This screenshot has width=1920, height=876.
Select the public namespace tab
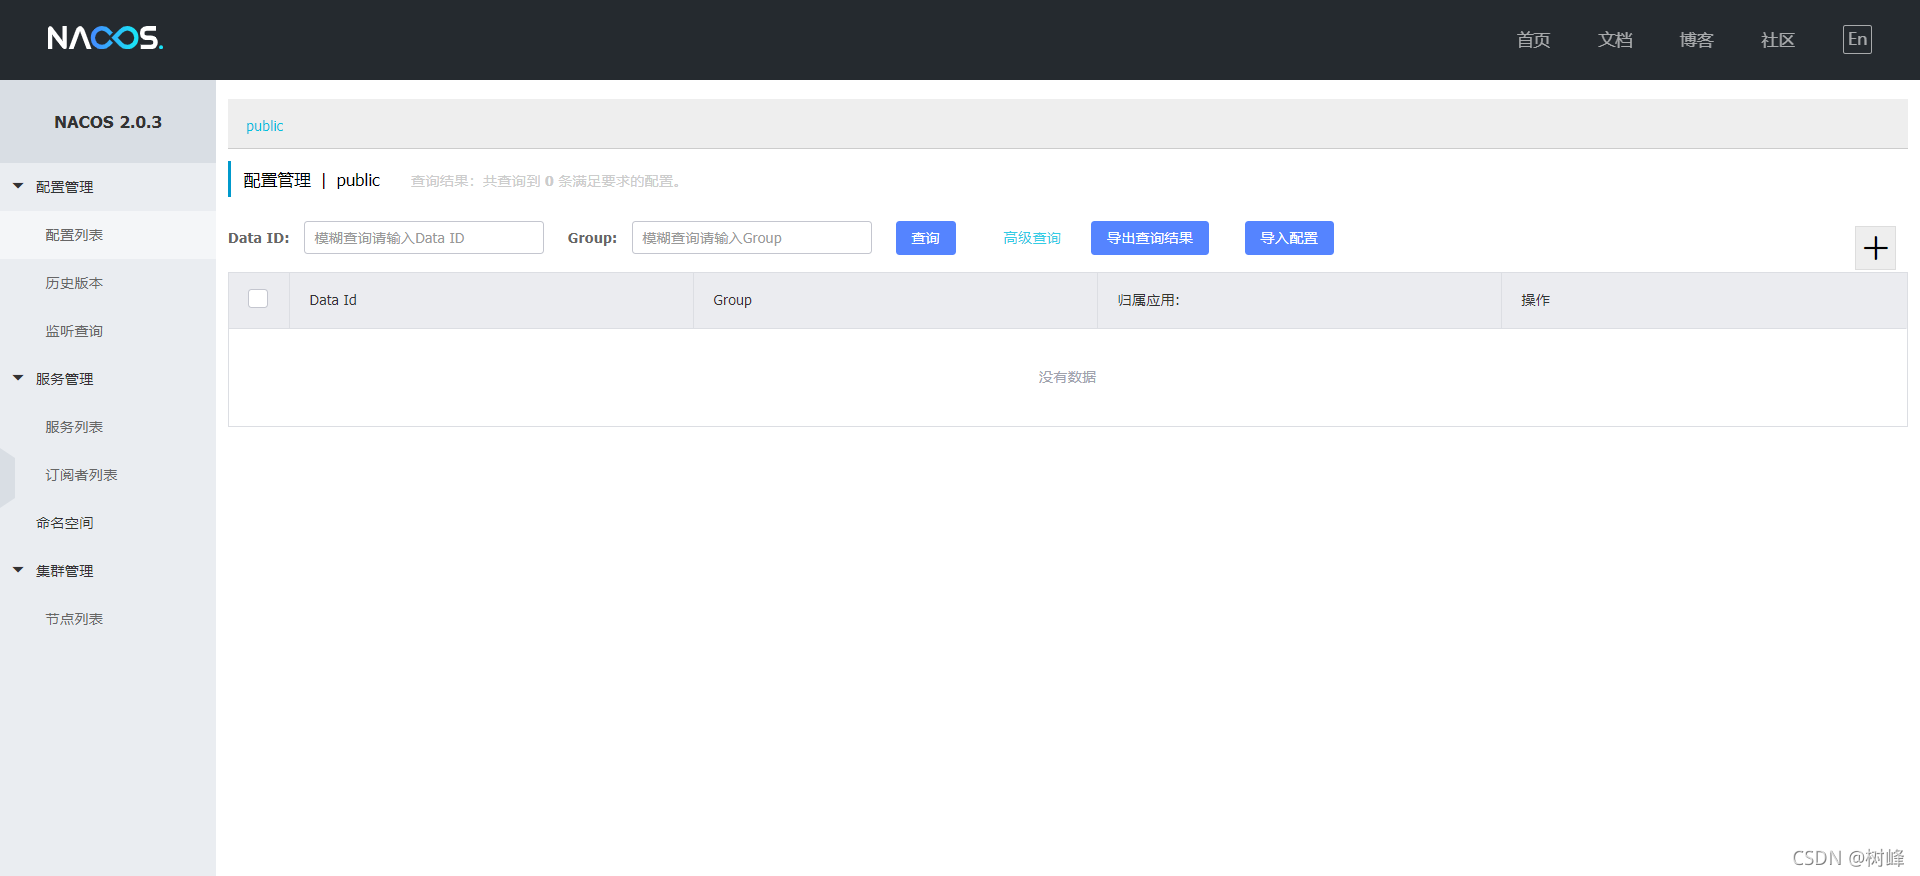point(265,126)
